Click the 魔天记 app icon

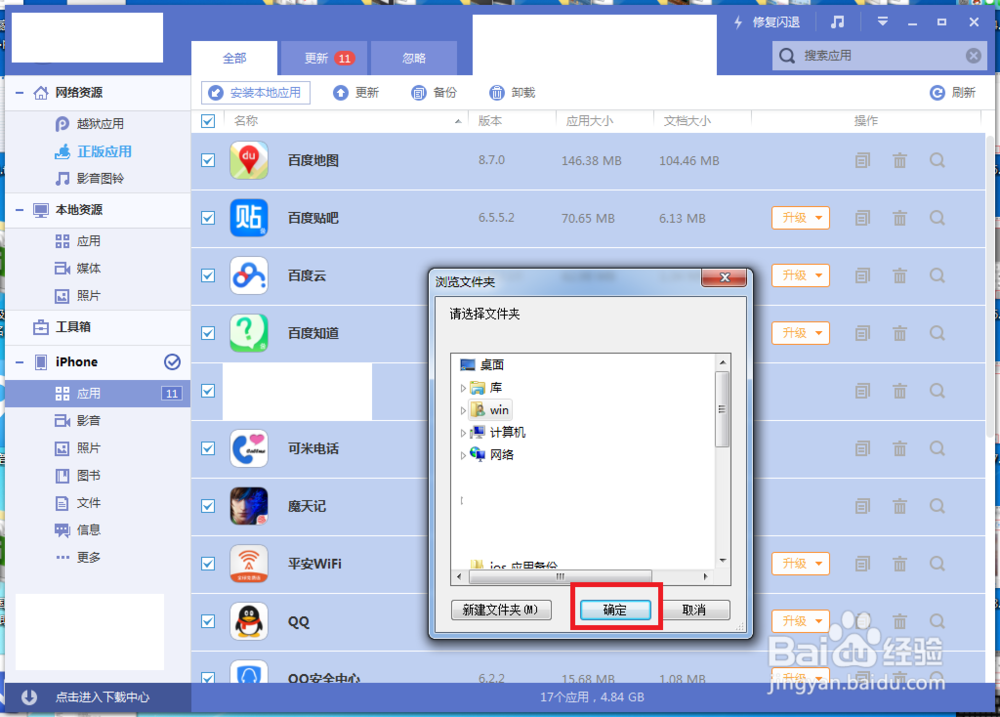(x=249, y=506)
